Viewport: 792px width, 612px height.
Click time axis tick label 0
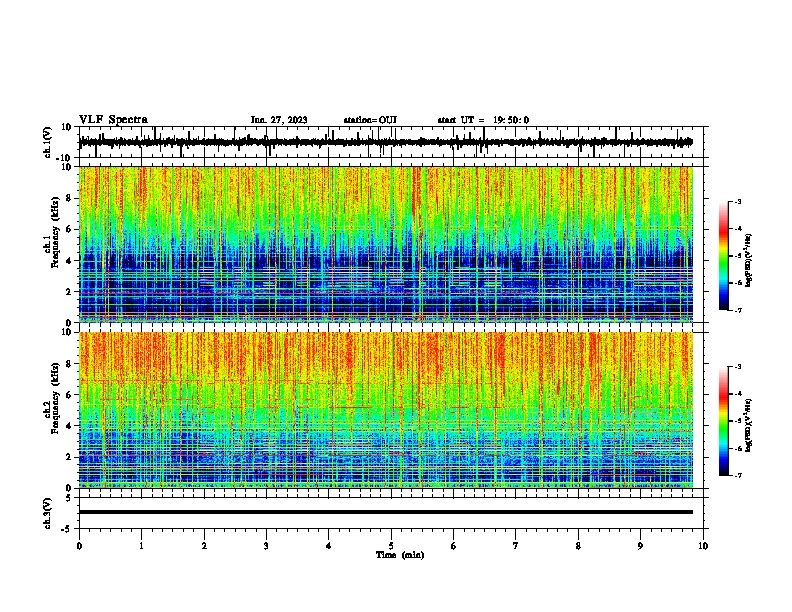coord(79,546)
